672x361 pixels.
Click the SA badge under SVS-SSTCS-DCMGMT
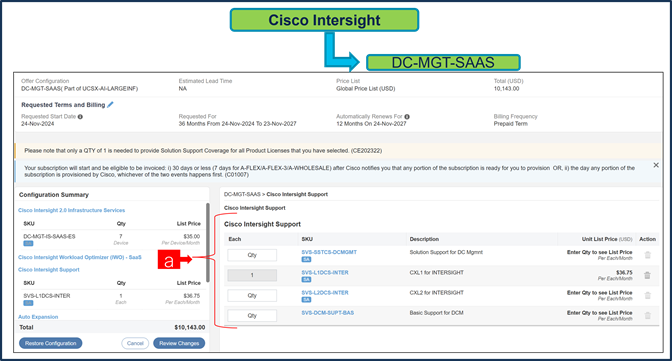point(306,259)
